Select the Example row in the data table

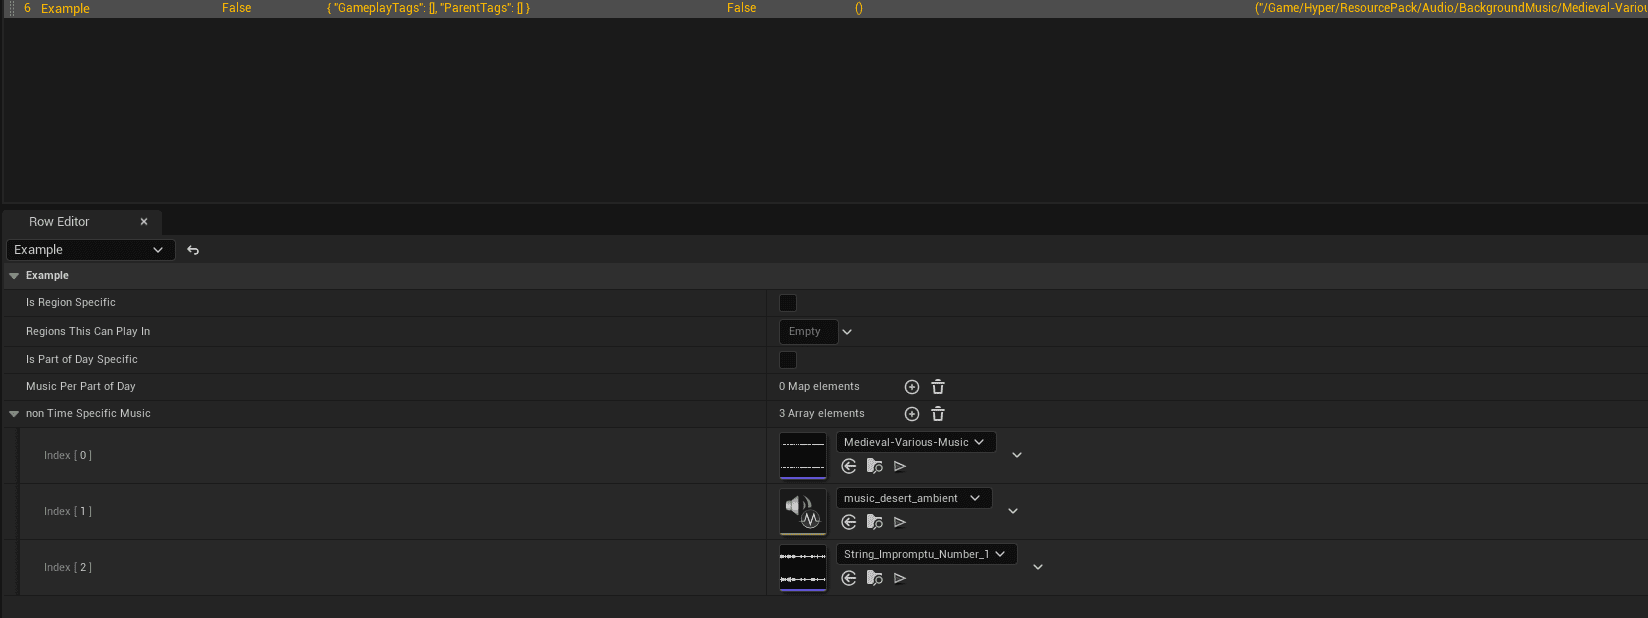[x=65, y=8]
